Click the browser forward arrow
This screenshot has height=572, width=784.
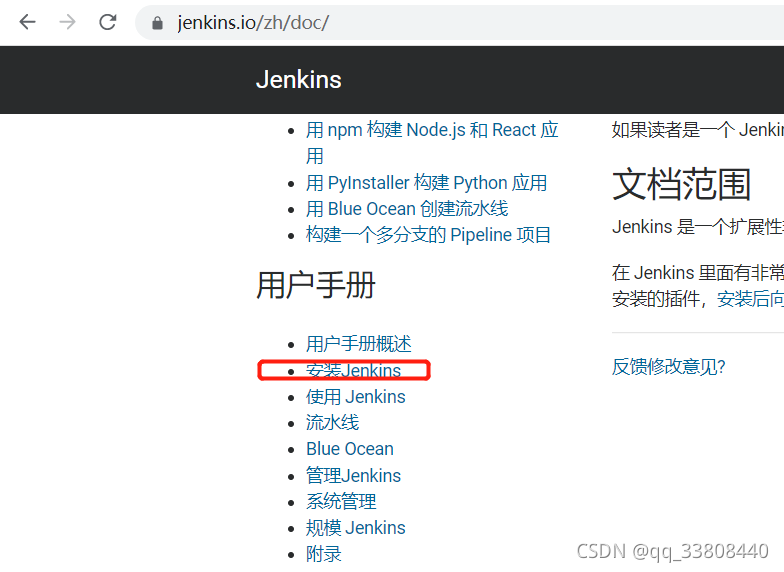coord(68,22)
